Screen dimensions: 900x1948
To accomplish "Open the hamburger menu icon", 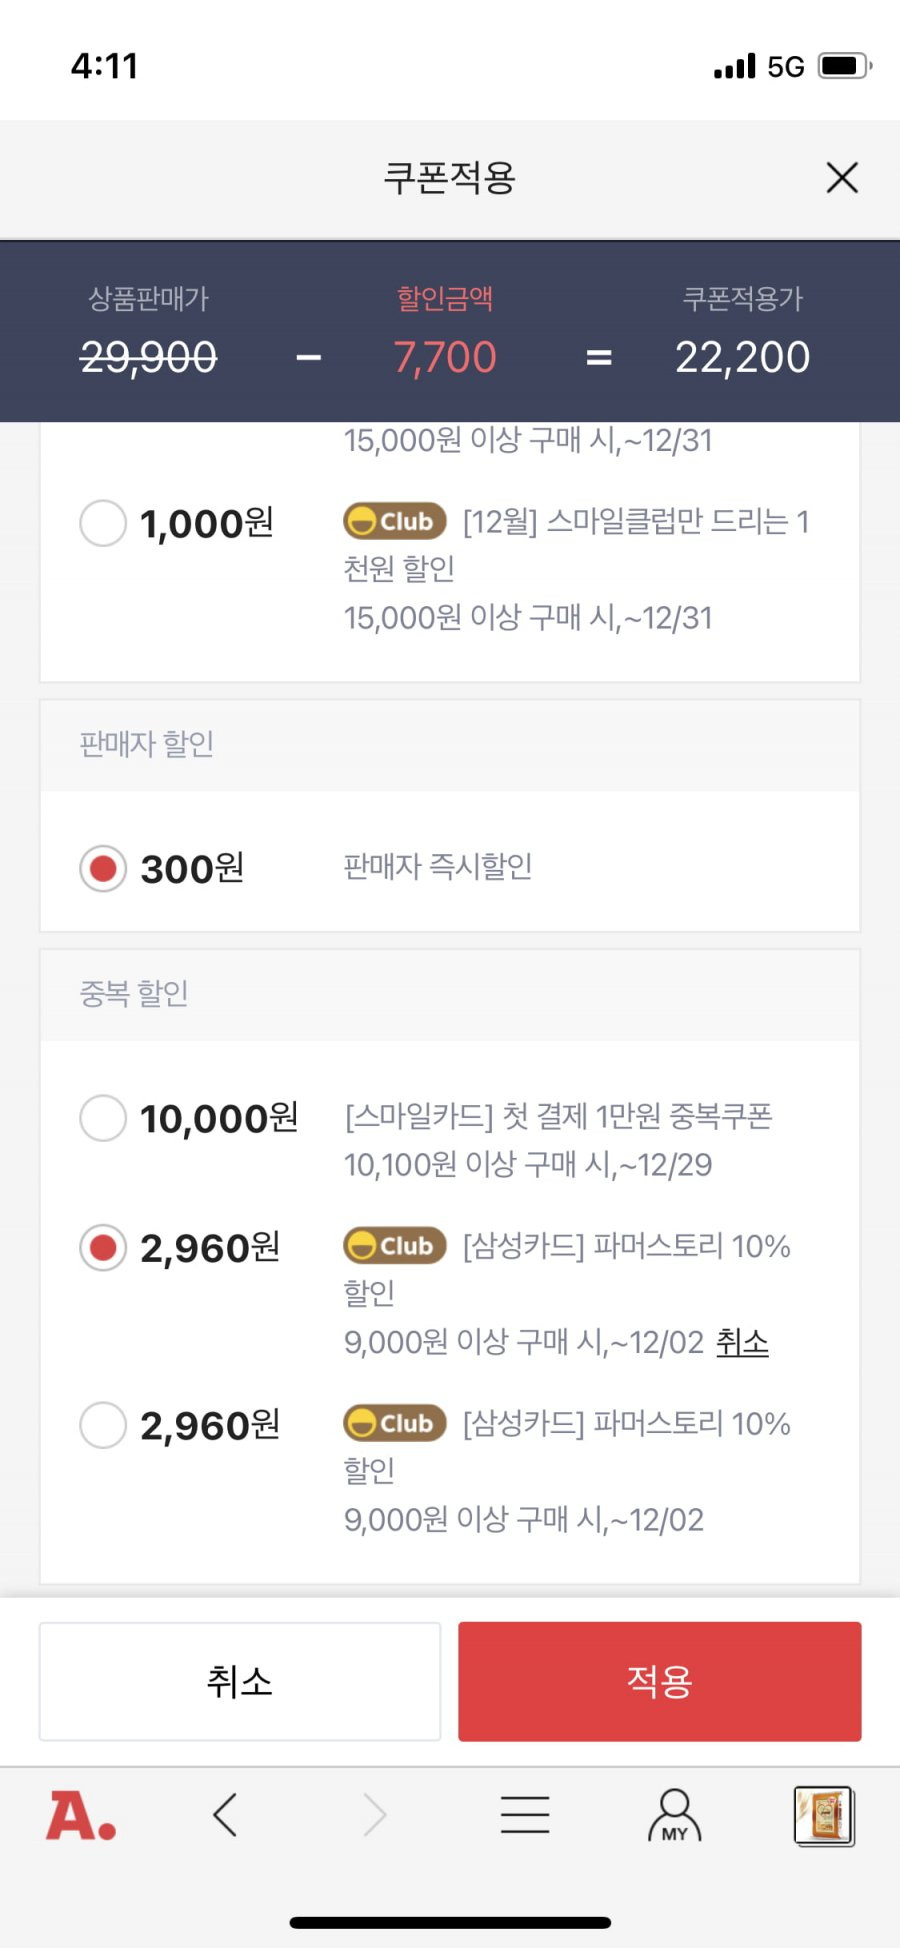I will tap(525, 1814).
